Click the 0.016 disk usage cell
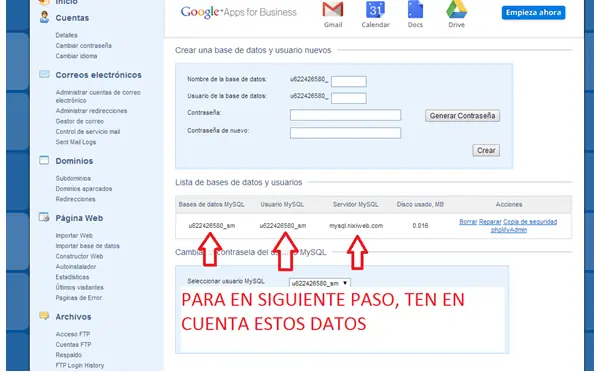 click(420, 226)
